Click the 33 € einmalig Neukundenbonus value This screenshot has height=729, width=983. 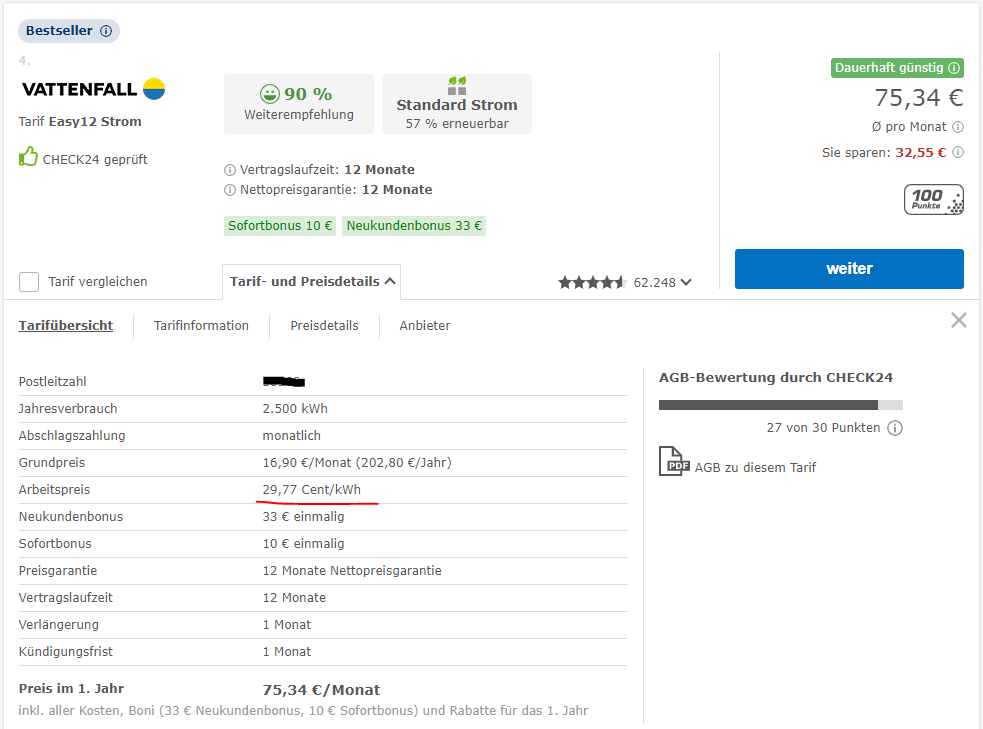tap(303, 517)
